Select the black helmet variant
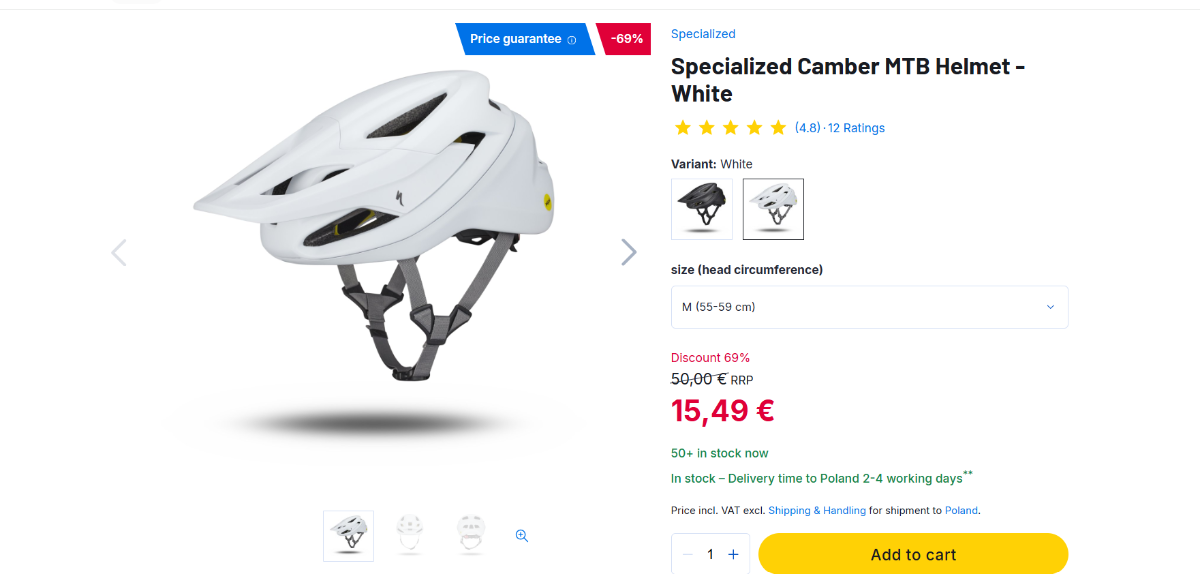Viewport: 1200px width, 574px height. 702,209
